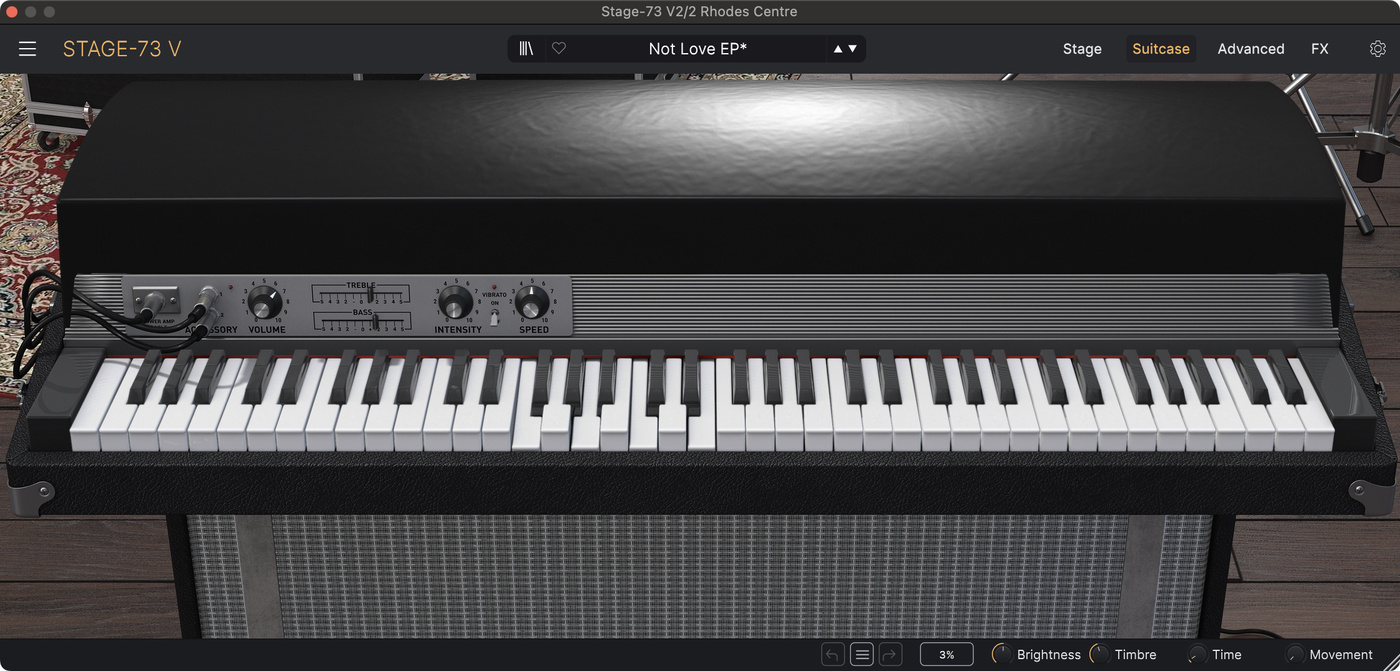Go to previous preset with up arrow

tap(838, 49)
